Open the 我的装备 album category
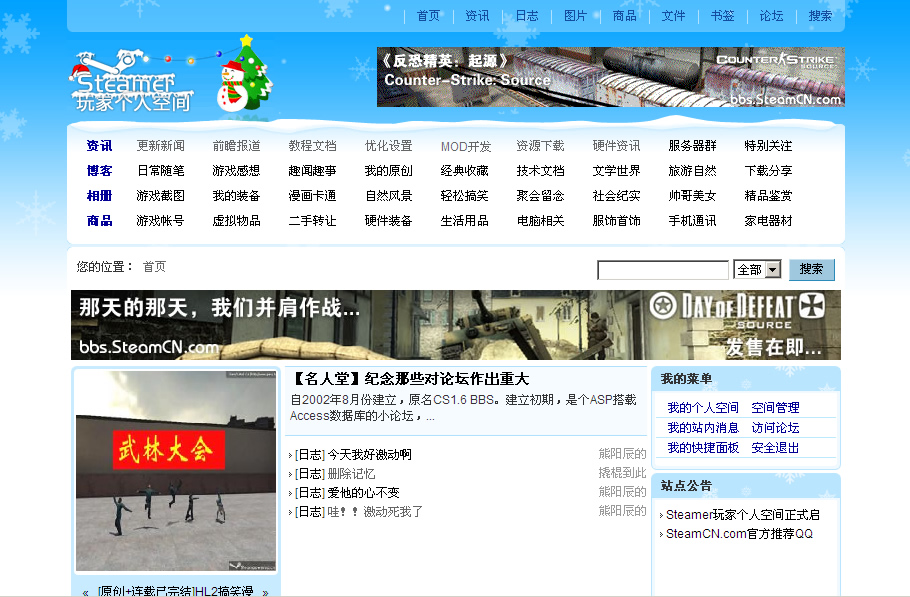 pyautogui.click(x=236, y=196)
